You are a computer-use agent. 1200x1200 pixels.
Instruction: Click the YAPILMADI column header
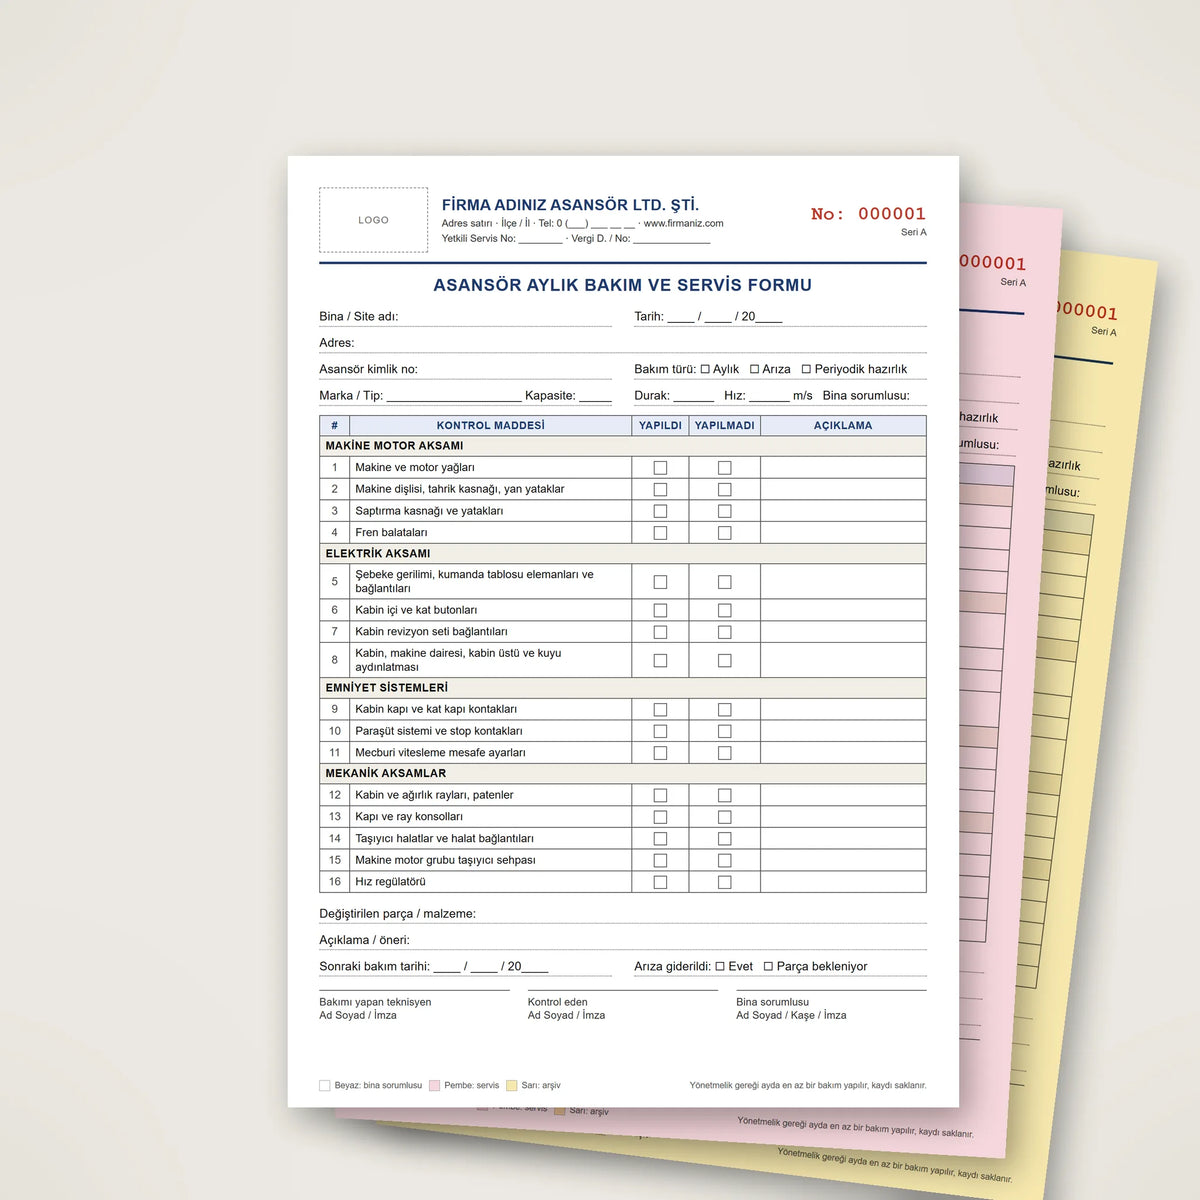(725, 426)
